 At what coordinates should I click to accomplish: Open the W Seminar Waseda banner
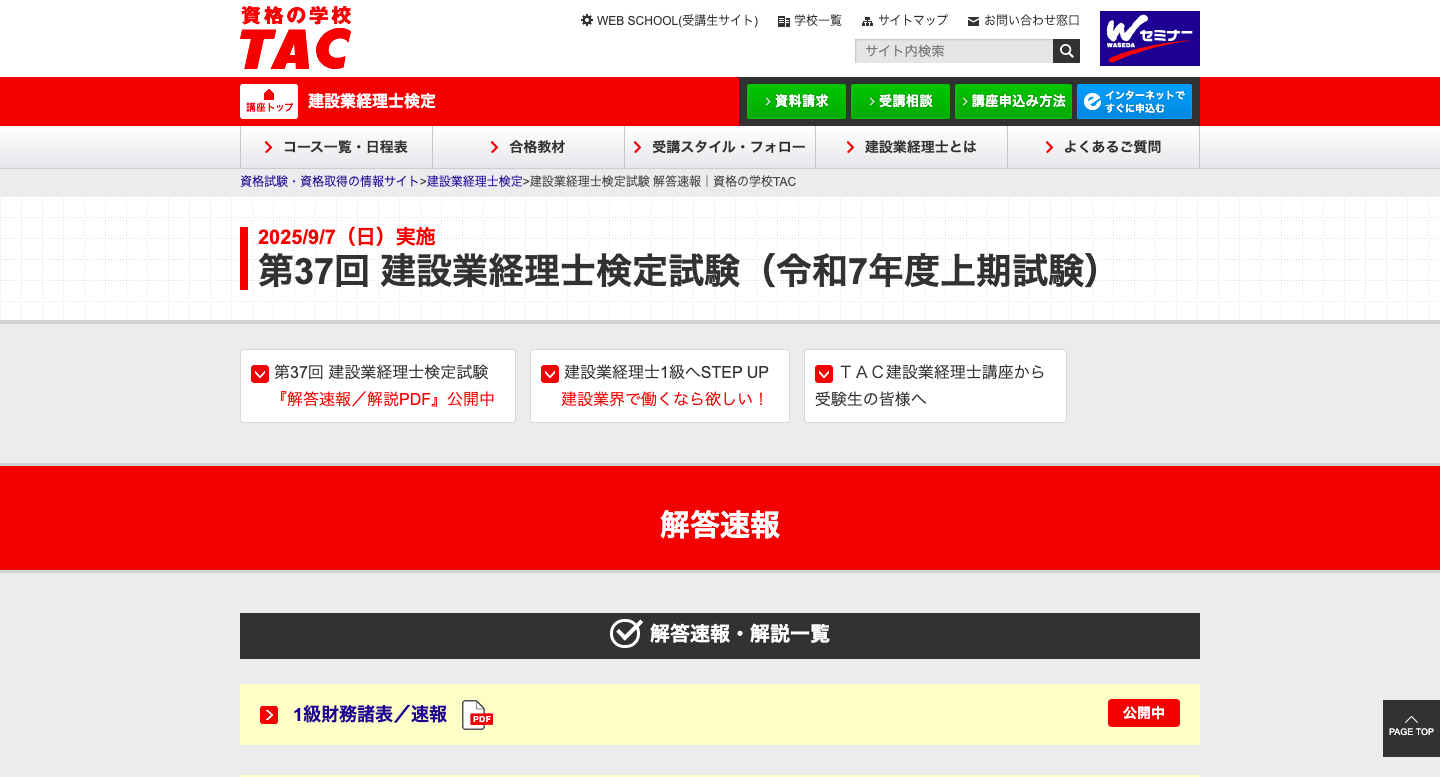pos(1149,39)
